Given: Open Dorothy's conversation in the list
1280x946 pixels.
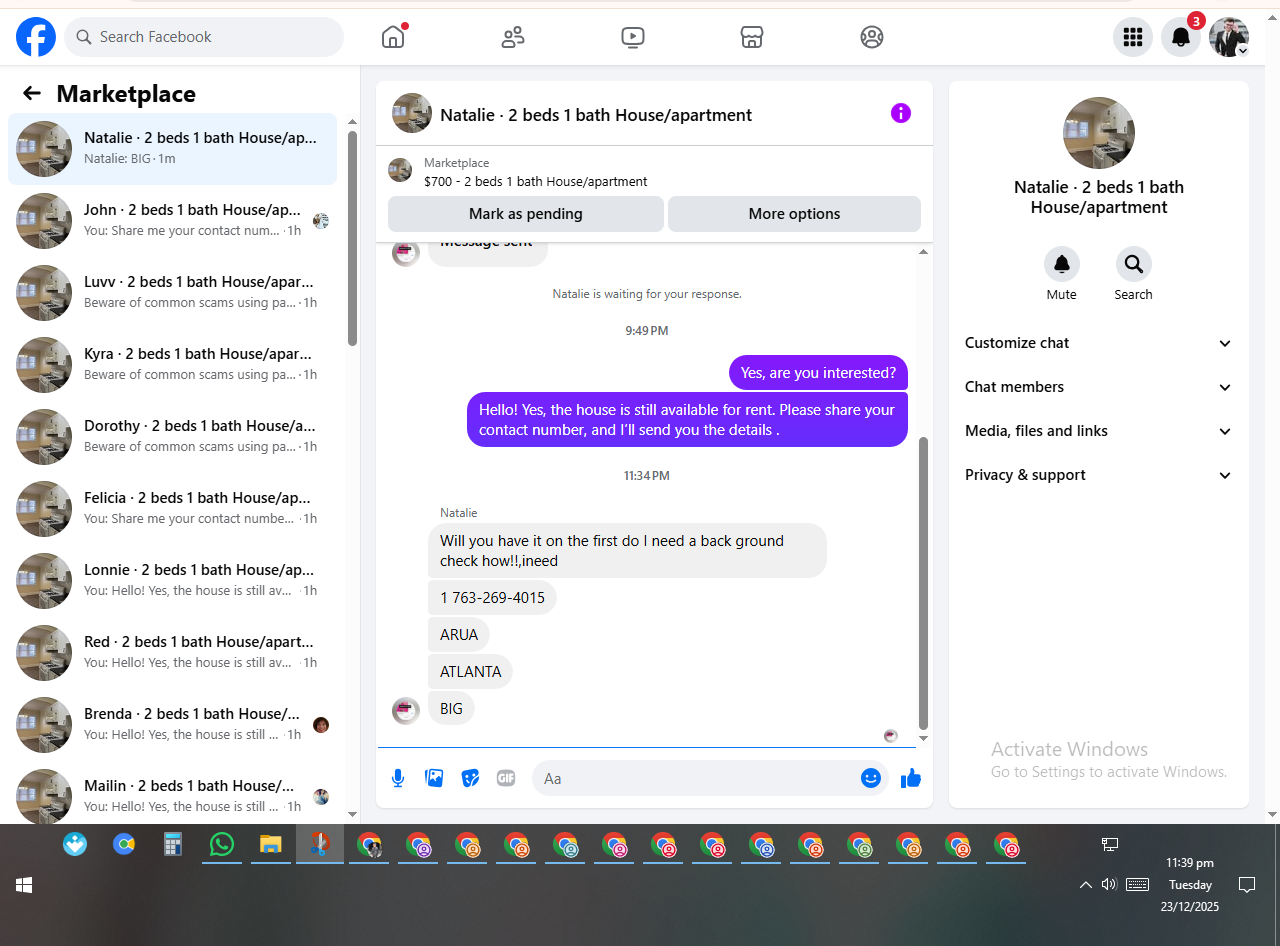Looking at the screenshot, I should 172,437.
